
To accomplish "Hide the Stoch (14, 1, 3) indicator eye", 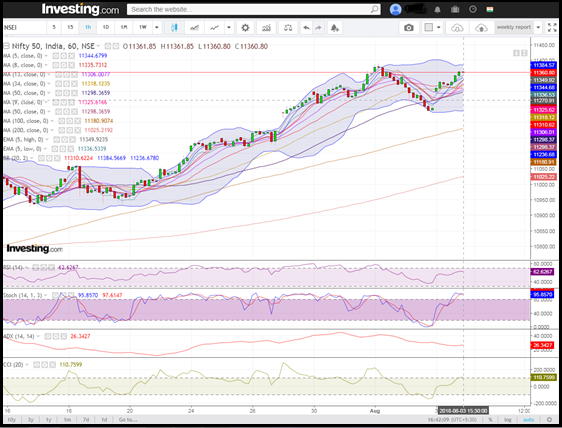I will [55, 295].
